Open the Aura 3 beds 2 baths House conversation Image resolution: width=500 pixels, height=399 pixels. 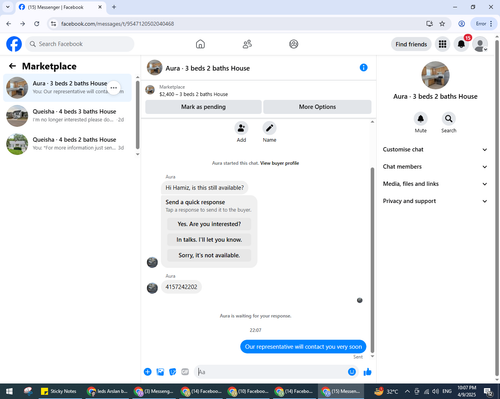pyautogui.click(x=67, y=88)
